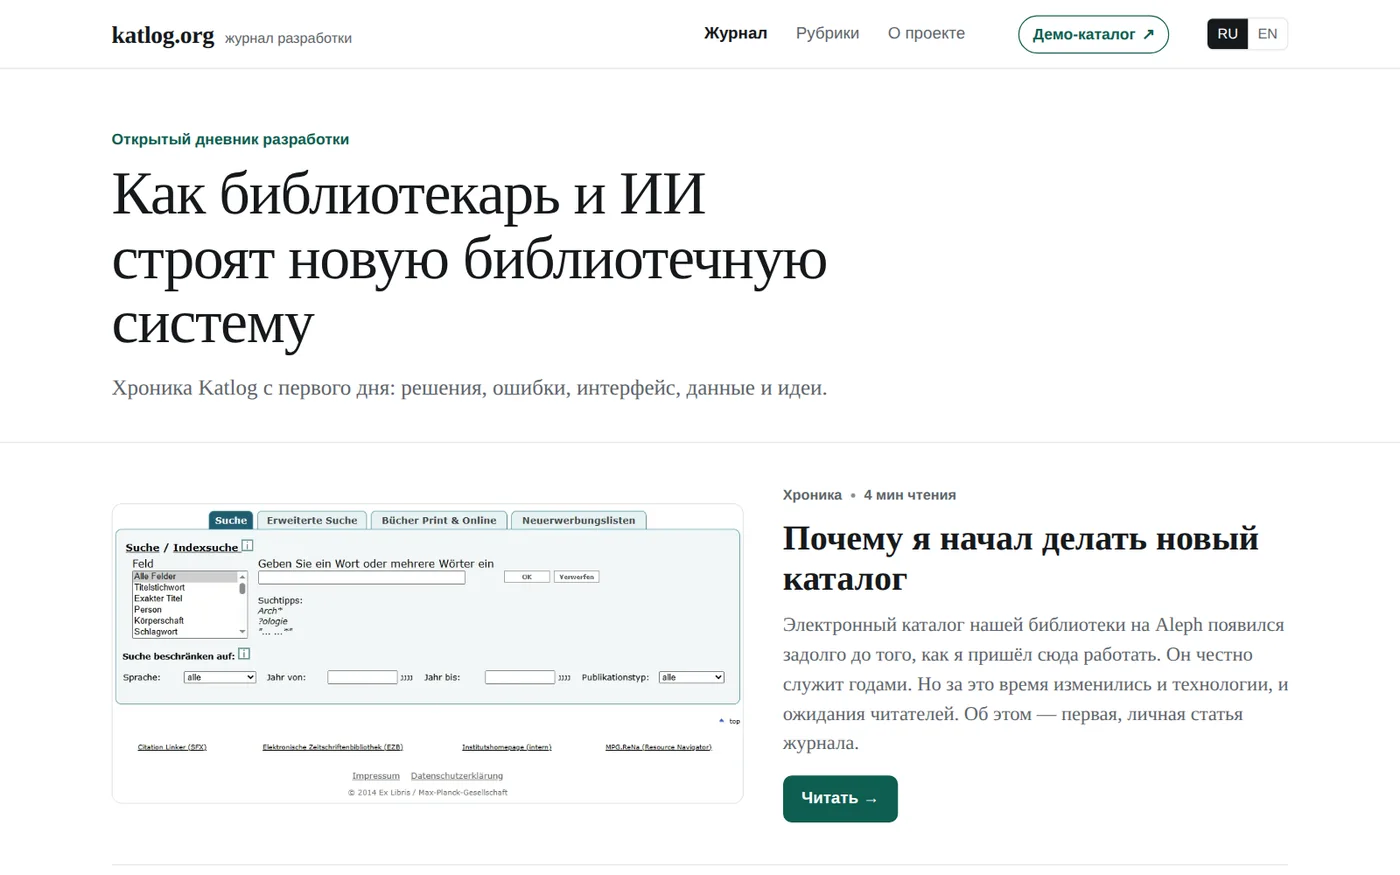The image size is (1400, 875).
Task: Switch language to EN
Action: click(x=1267, y=34)
